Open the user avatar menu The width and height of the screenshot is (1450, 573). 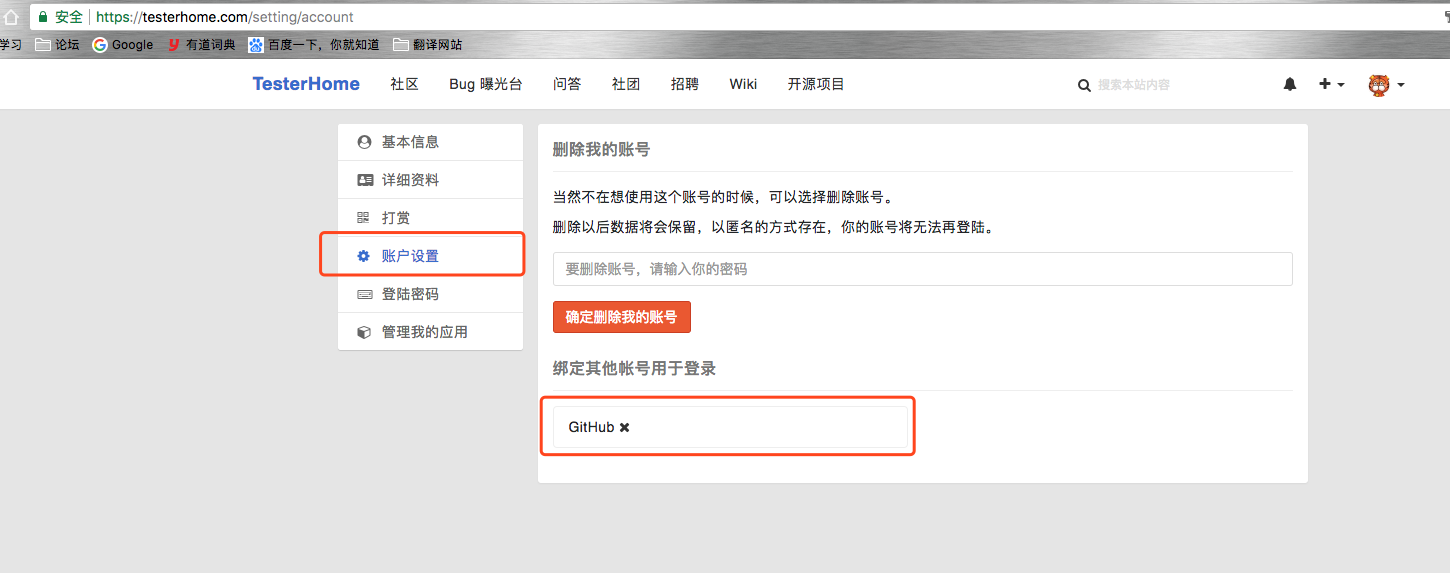pos(1386,85)
